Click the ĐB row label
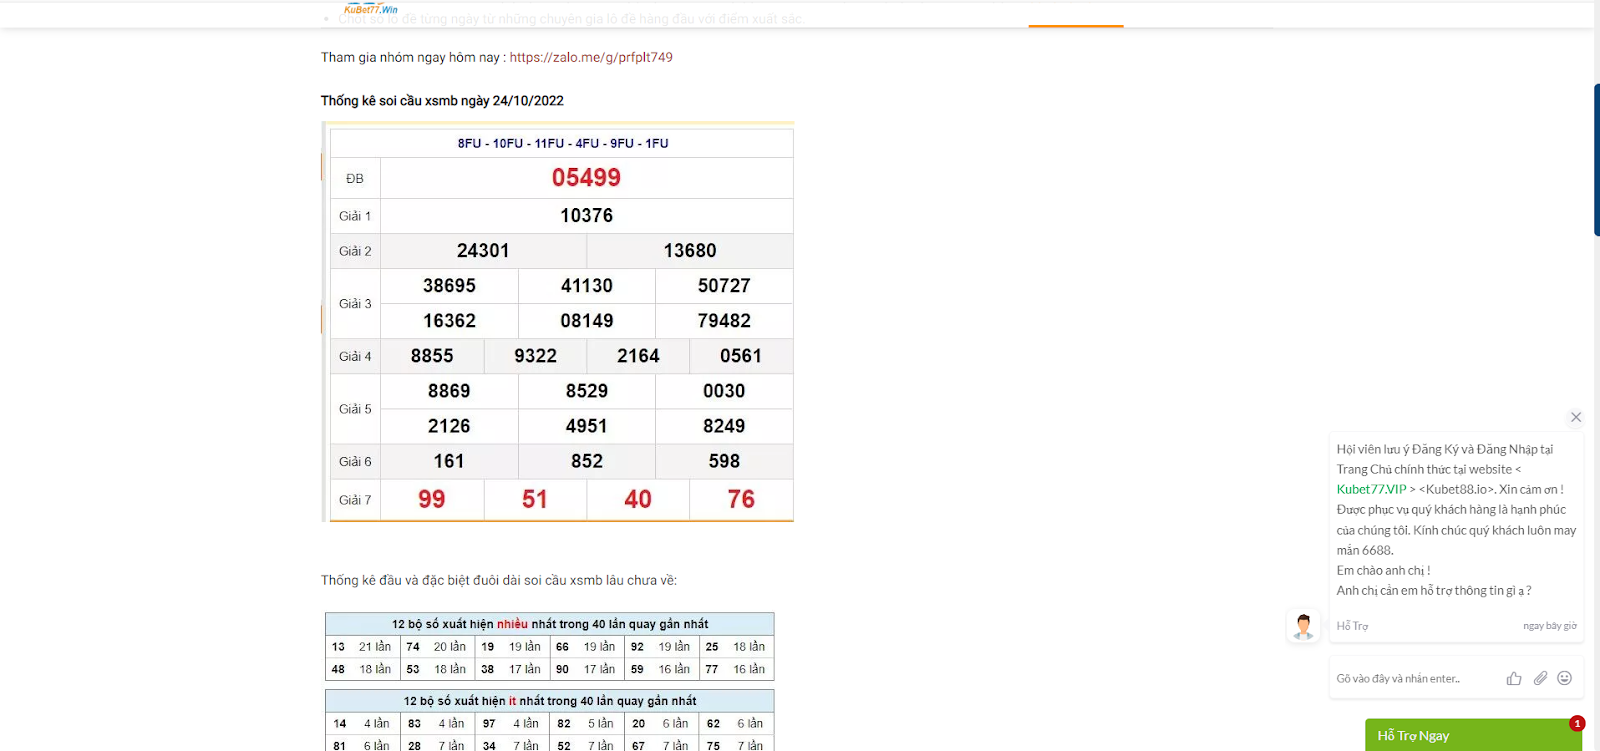Viewport: 1600px width, 751px height. coord(355,179)
